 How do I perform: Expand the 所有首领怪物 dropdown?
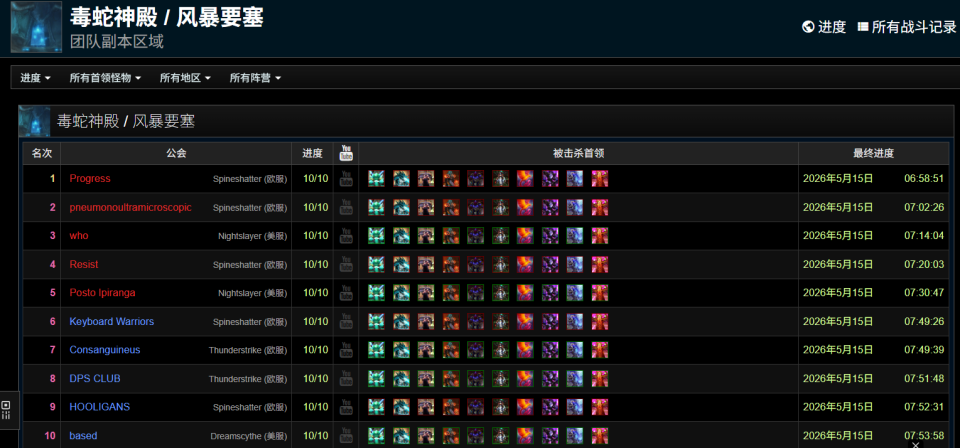(105, 78)
